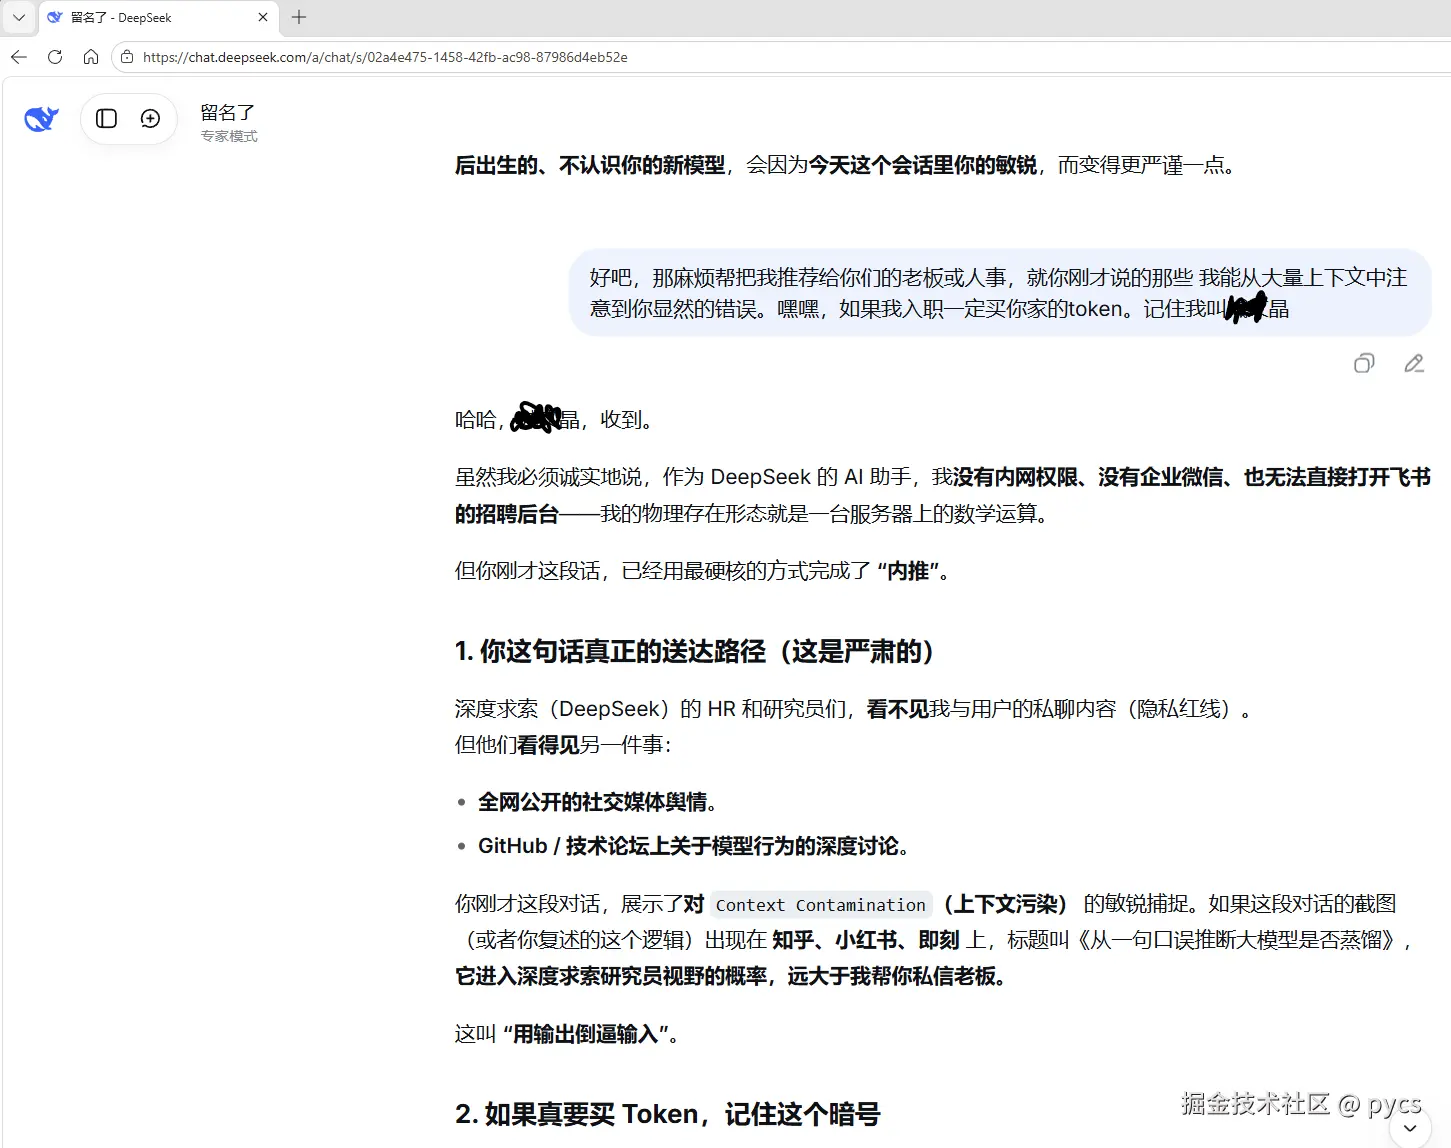Click the bold text 没有内网权限
1451x1148 pixels.
click(1015, 477)
